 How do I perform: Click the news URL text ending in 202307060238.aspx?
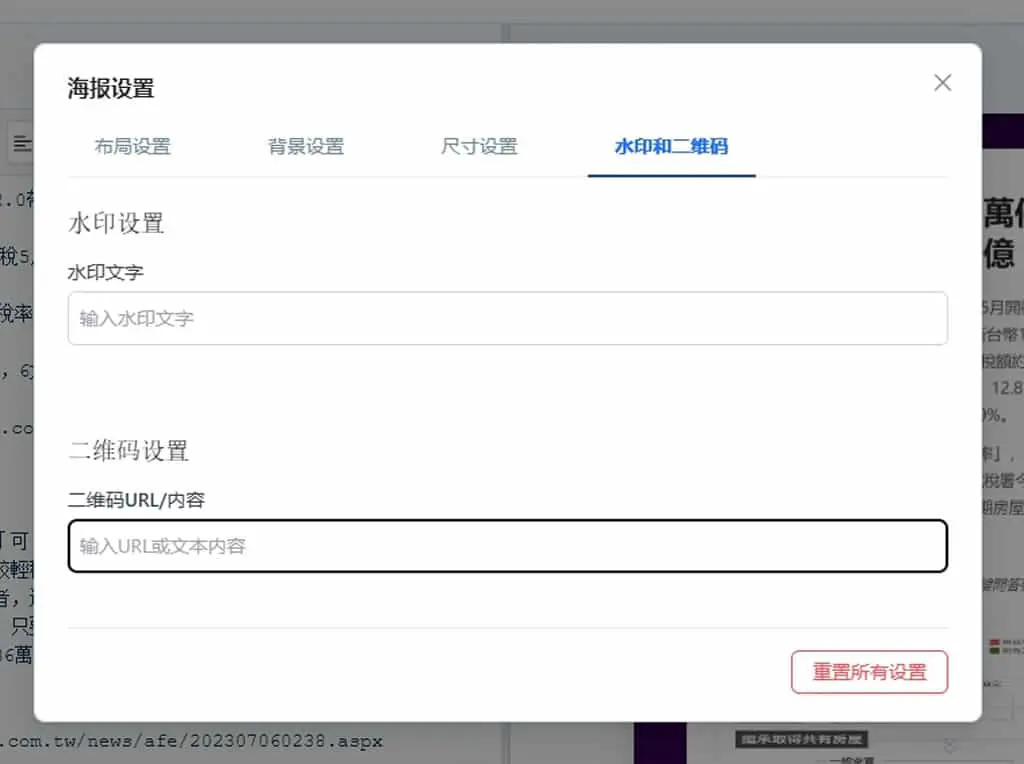click(x=191, y=742)
